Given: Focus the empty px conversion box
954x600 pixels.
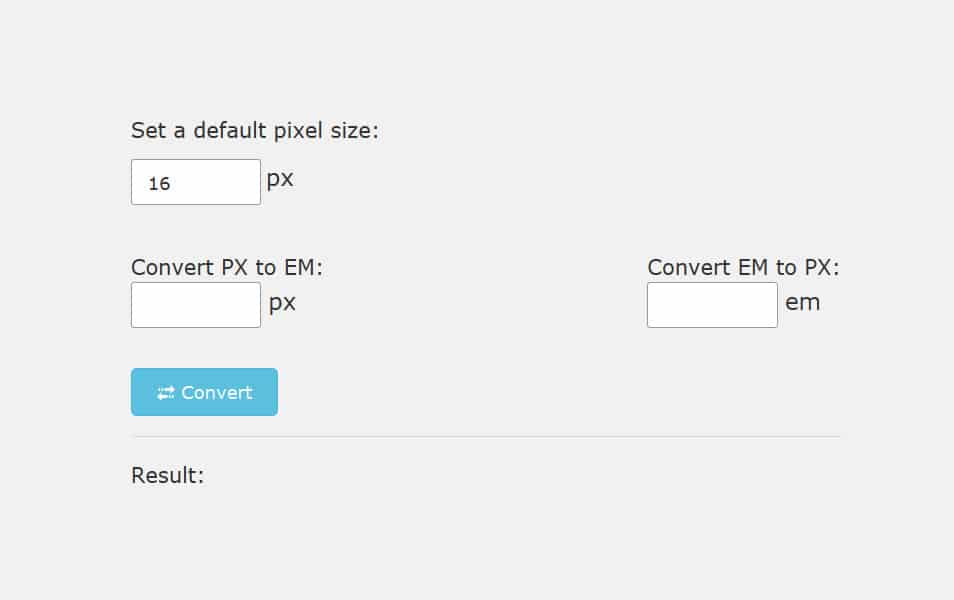Looking at the screenshot, I should (x=195, y=304).
